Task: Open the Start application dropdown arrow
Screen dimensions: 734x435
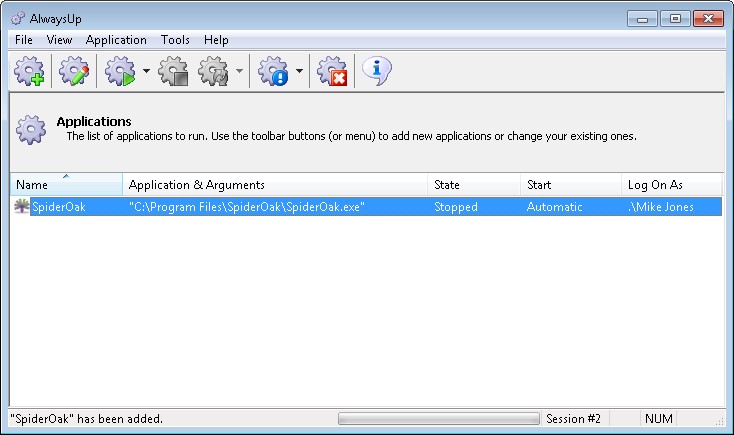Action: pyautogui.click(x=147, y=71)
